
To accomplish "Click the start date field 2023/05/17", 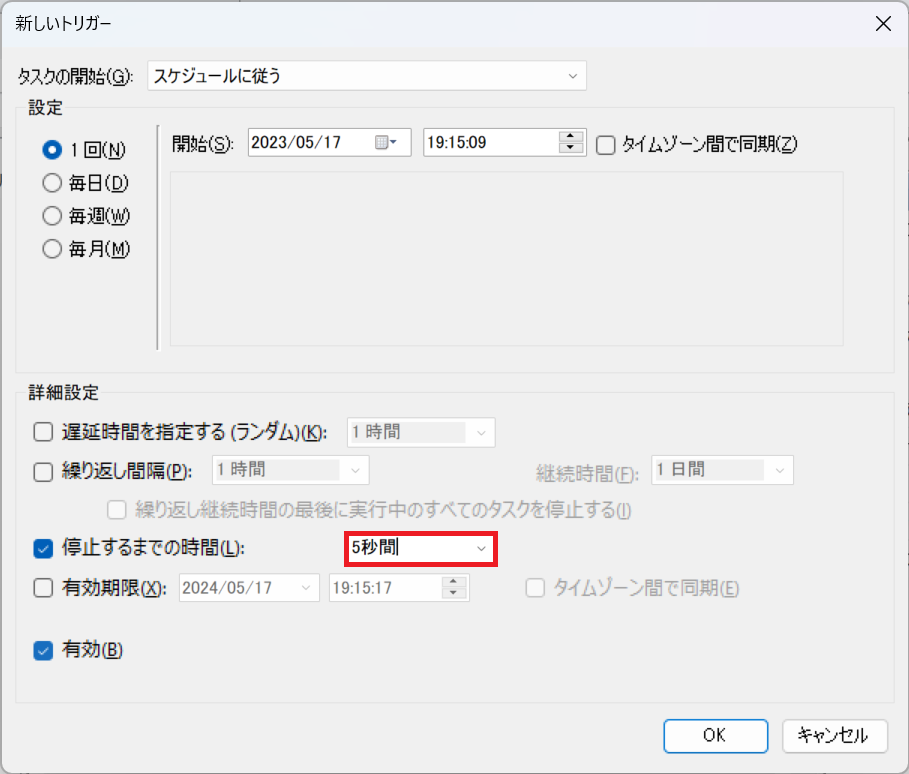I will pos(329,143).
